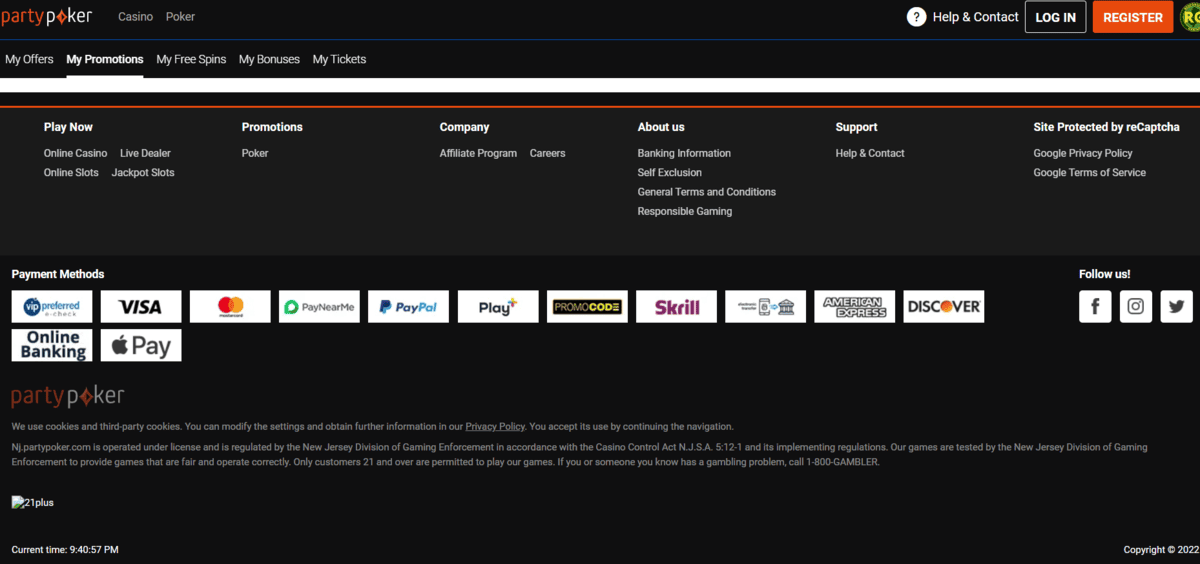Select the Play+ payment icon
Screen dimensions: 1200x564
(x=498, y=307)
